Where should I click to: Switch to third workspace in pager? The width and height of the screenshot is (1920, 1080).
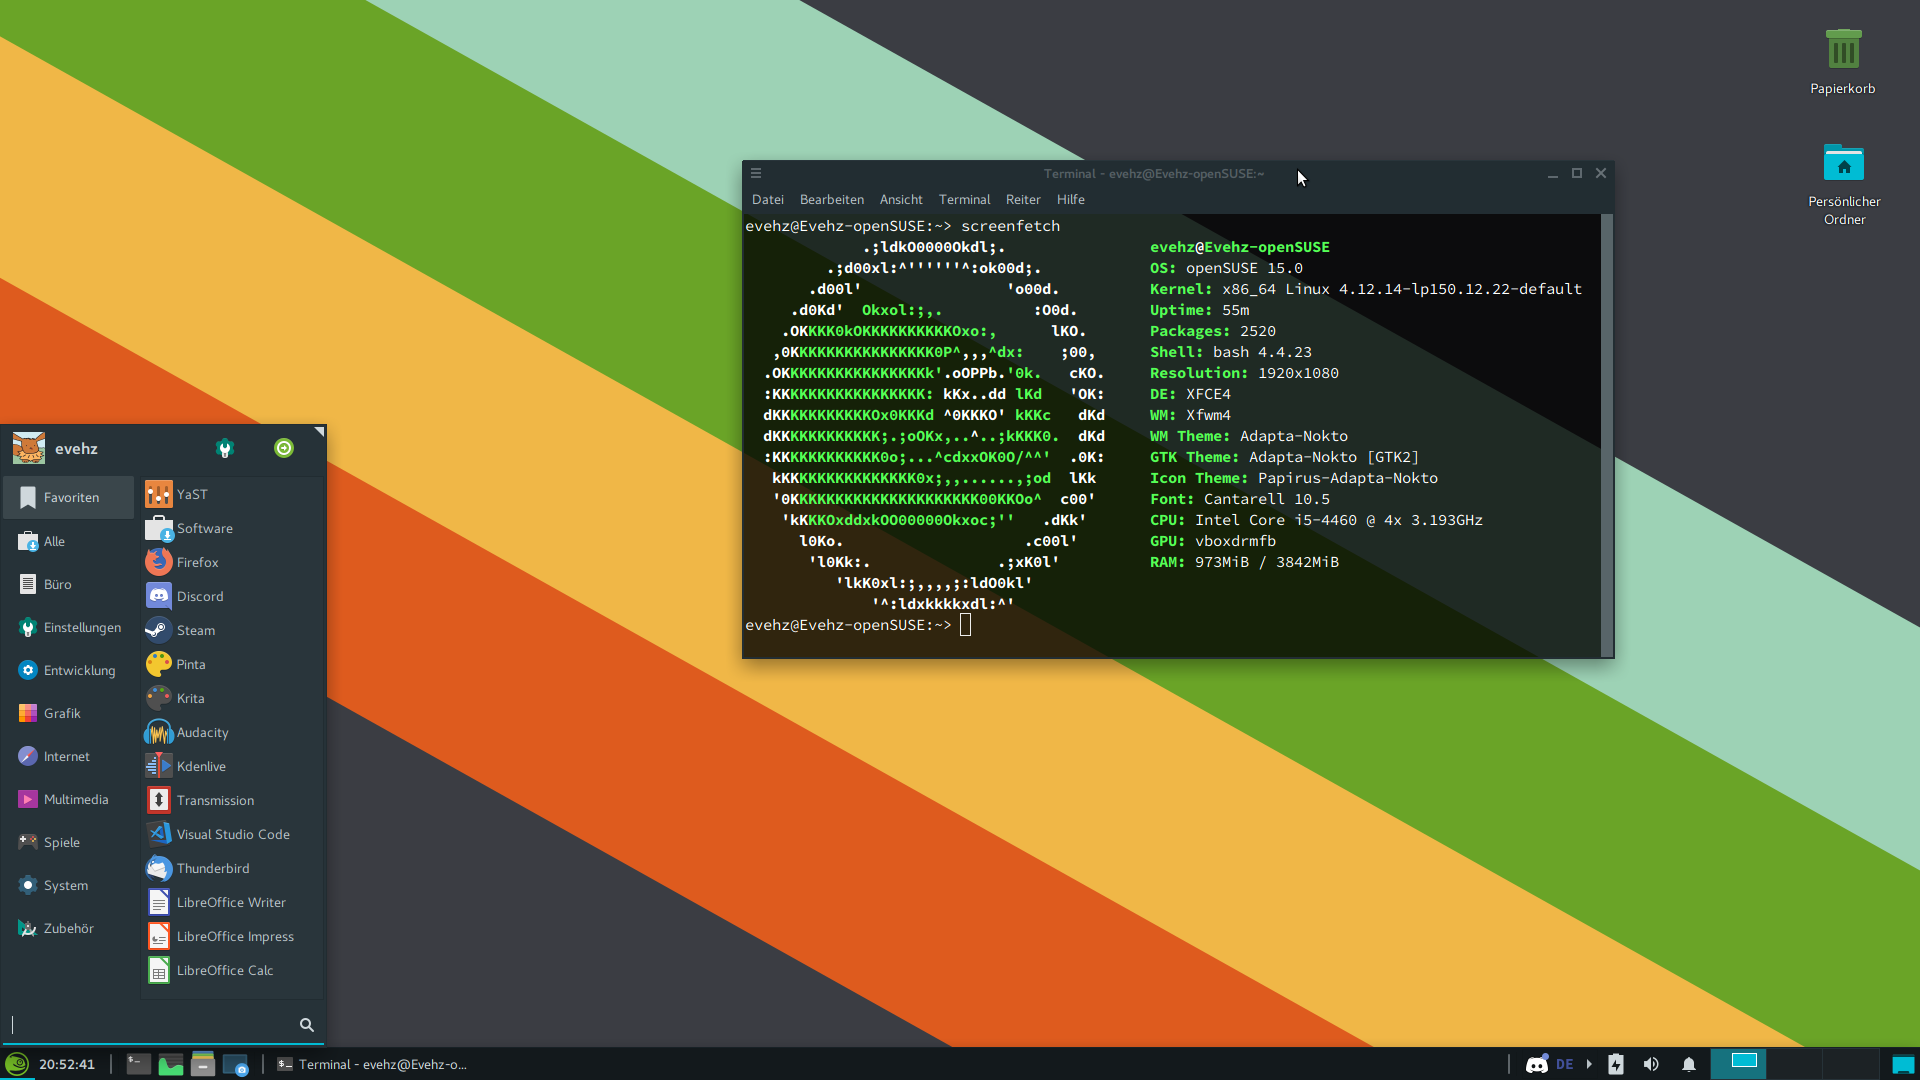click(1850, 1064)
